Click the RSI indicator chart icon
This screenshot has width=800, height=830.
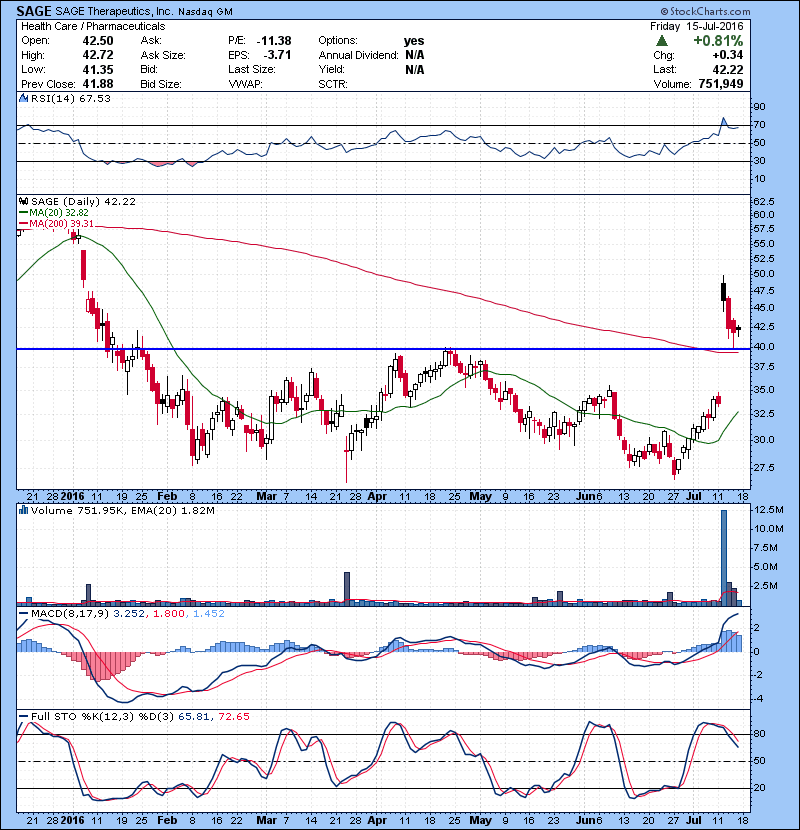[x=23, y=98]
